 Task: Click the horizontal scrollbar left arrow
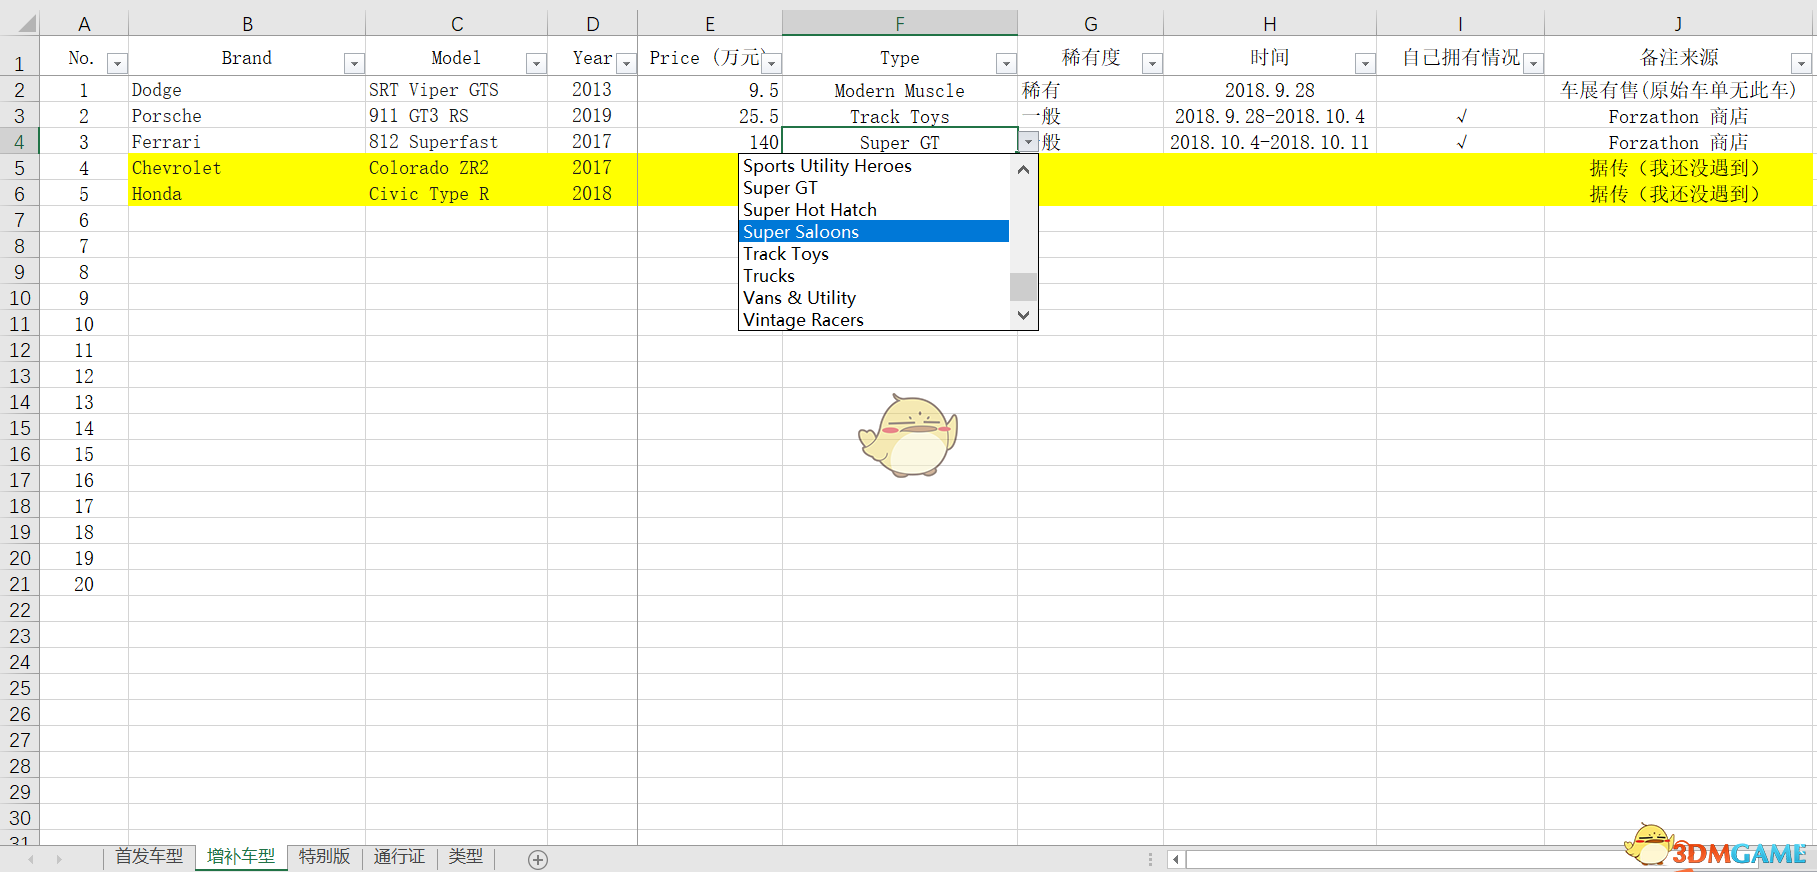click(x=1176, y=859)
